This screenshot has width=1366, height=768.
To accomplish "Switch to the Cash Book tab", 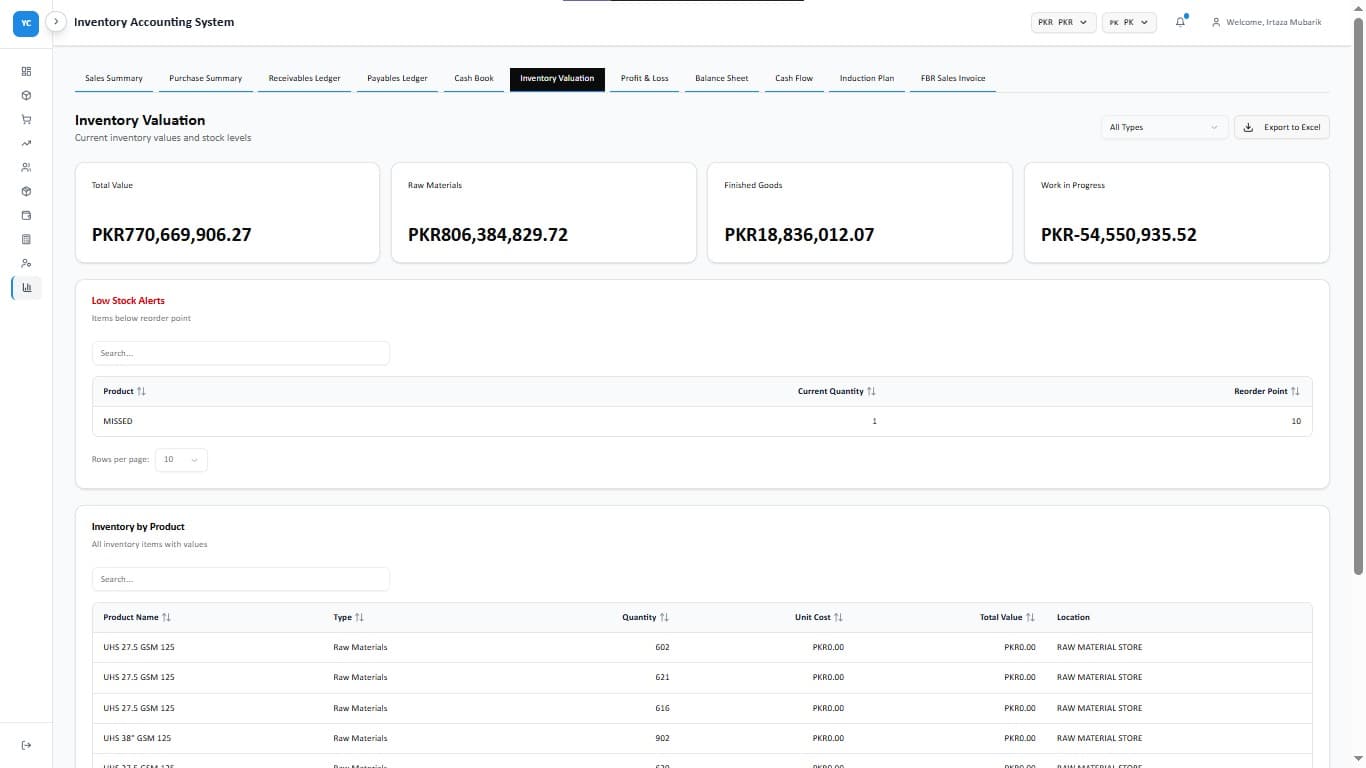I will click(474, 79).
